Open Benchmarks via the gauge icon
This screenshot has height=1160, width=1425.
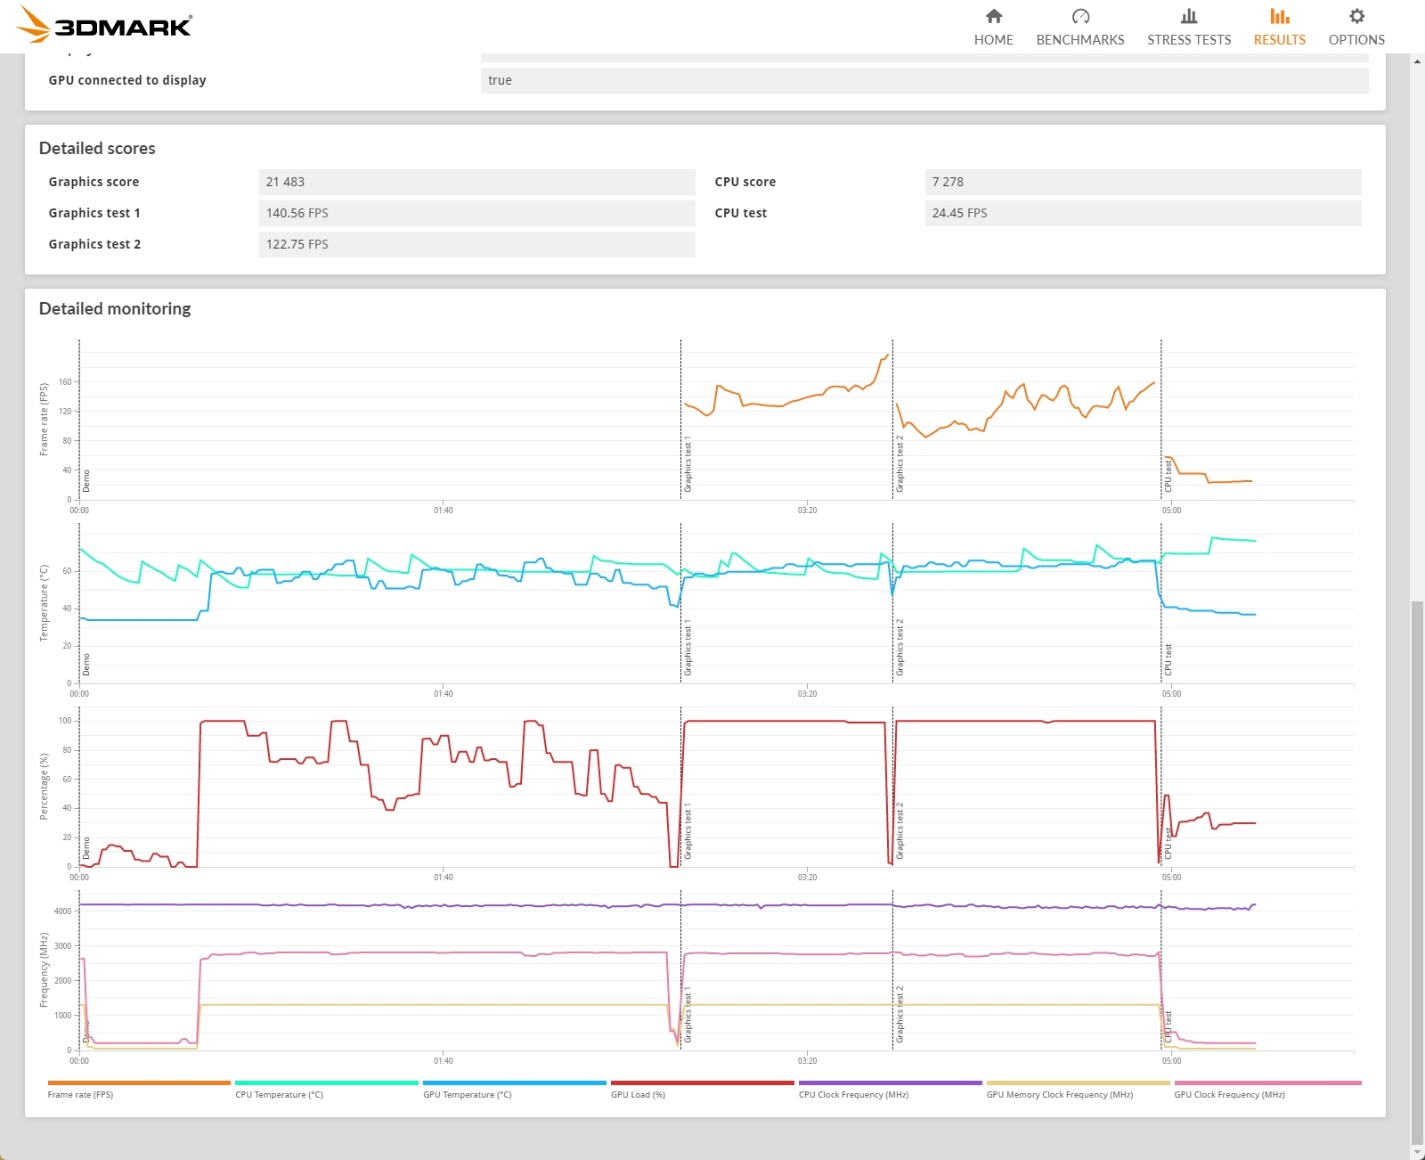[1080, 16]
